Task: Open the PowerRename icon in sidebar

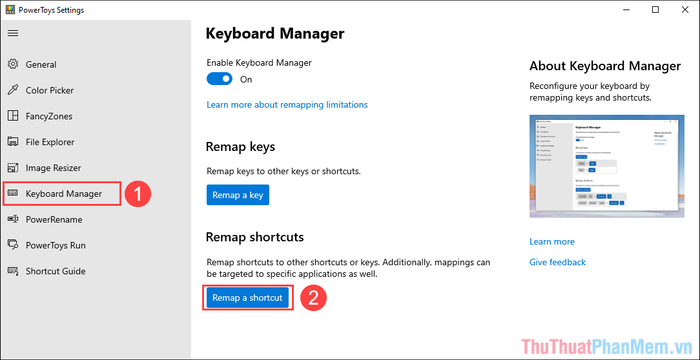Action: pyautogui.click(x=13, y=219)
